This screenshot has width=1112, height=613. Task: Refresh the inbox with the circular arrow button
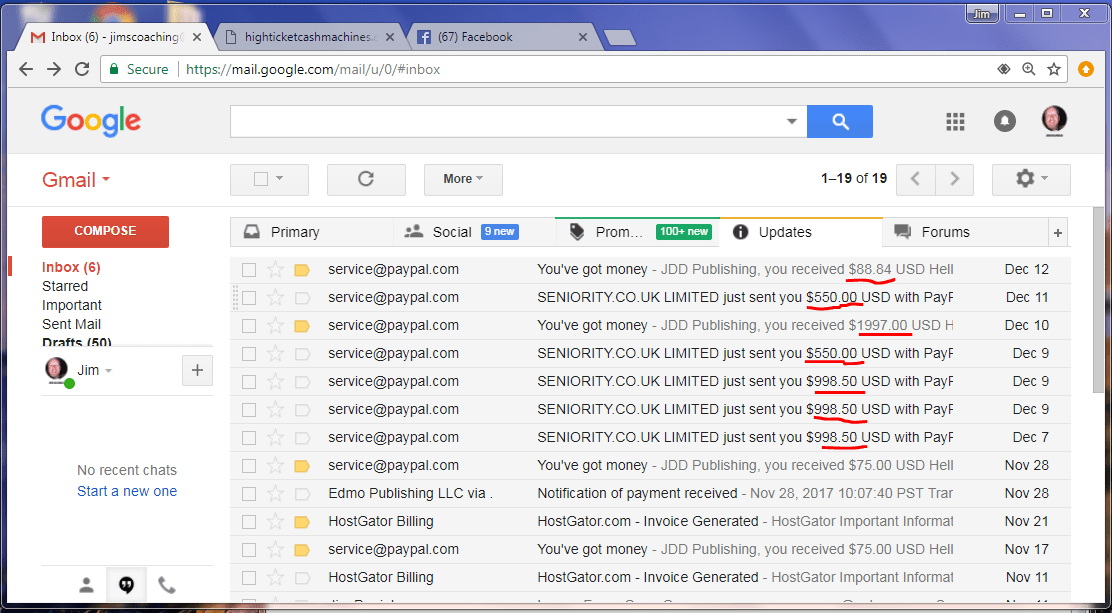(x=366, y=180)
